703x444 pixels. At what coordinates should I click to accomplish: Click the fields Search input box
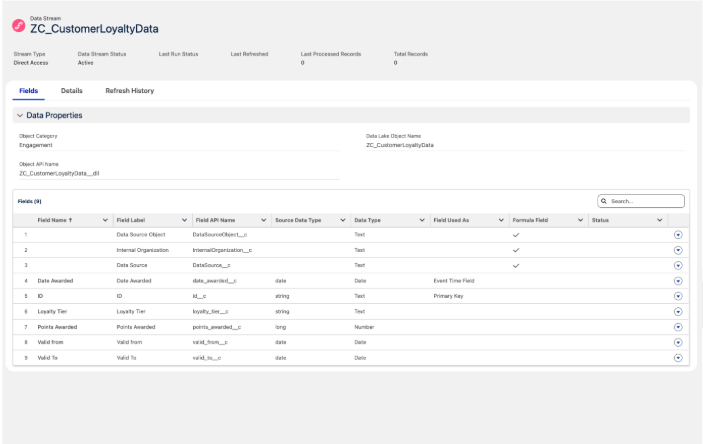[641, 201]
